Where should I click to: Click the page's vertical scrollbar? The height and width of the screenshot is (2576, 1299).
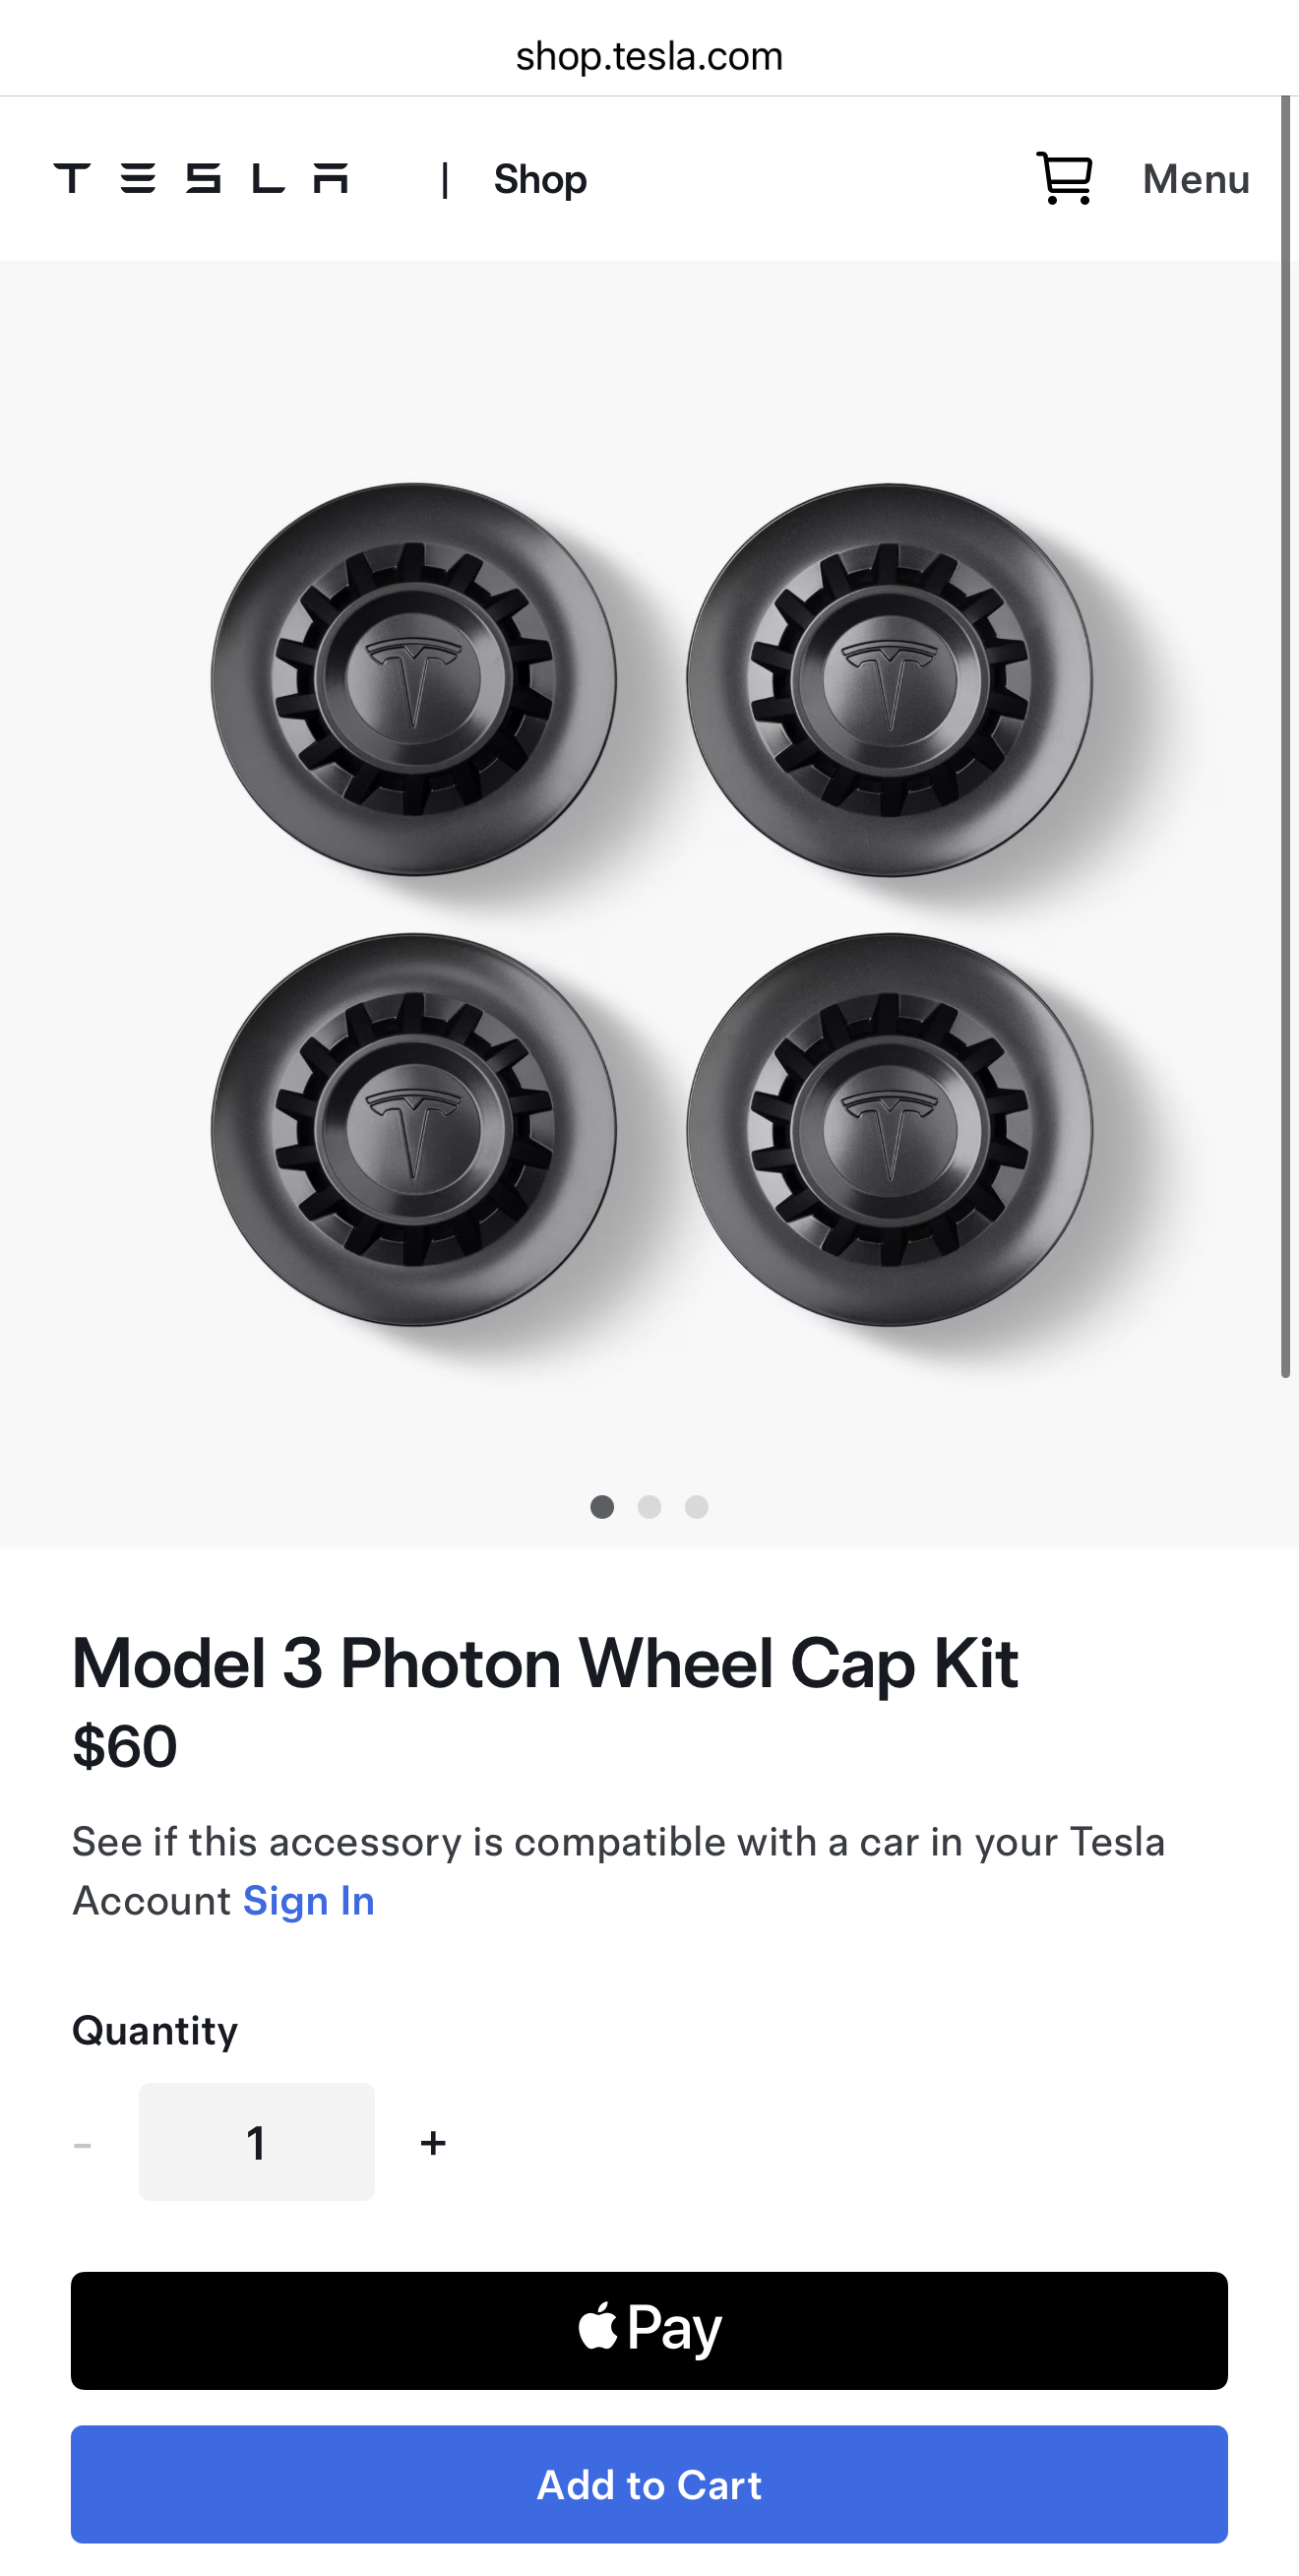point(1286,736)
